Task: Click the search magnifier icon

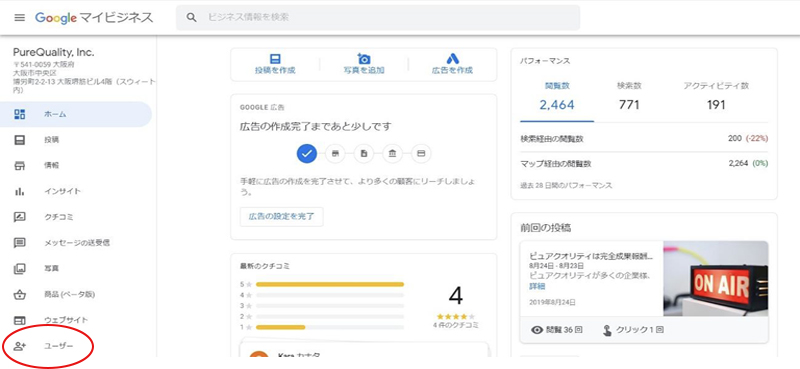Action: 191,18
